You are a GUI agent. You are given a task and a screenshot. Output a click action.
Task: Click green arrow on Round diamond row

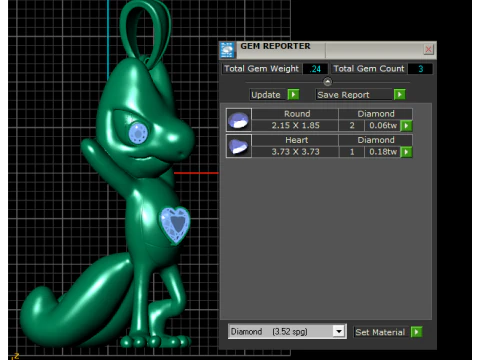tap(406, 126)
